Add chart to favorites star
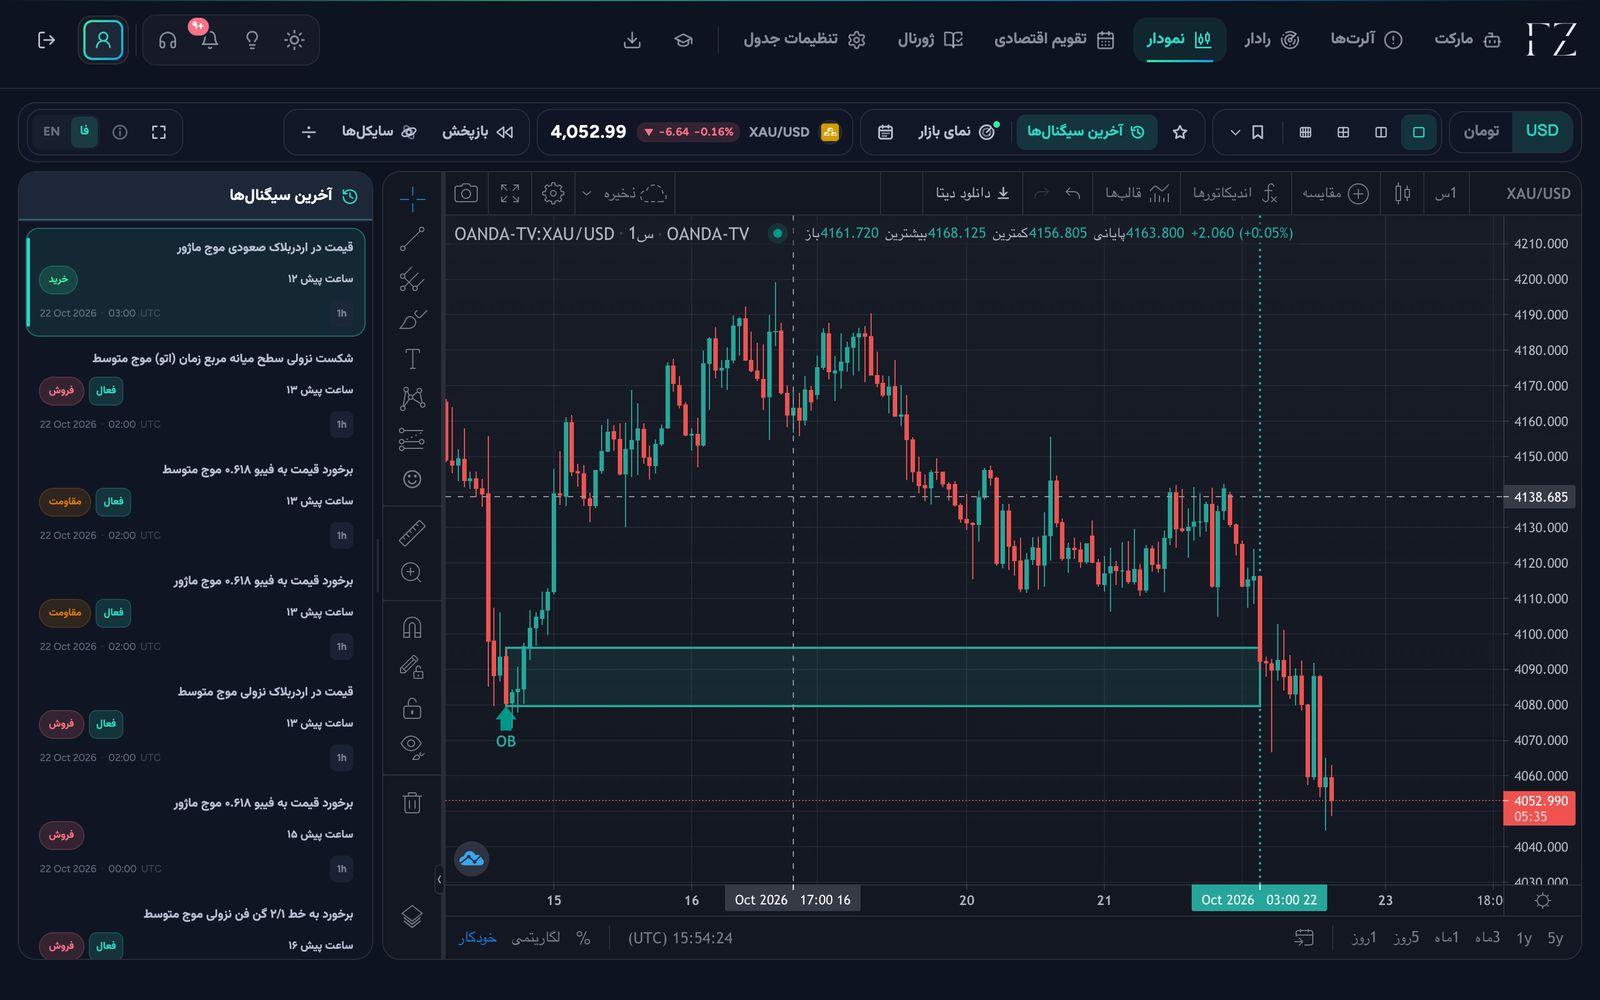Viewport: 1600px width, 1000px height. [1180, 132]
